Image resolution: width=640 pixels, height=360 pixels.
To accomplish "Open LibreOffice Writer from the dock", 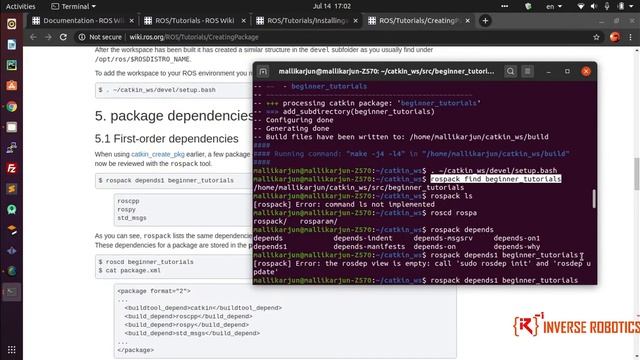I will 11,44.
